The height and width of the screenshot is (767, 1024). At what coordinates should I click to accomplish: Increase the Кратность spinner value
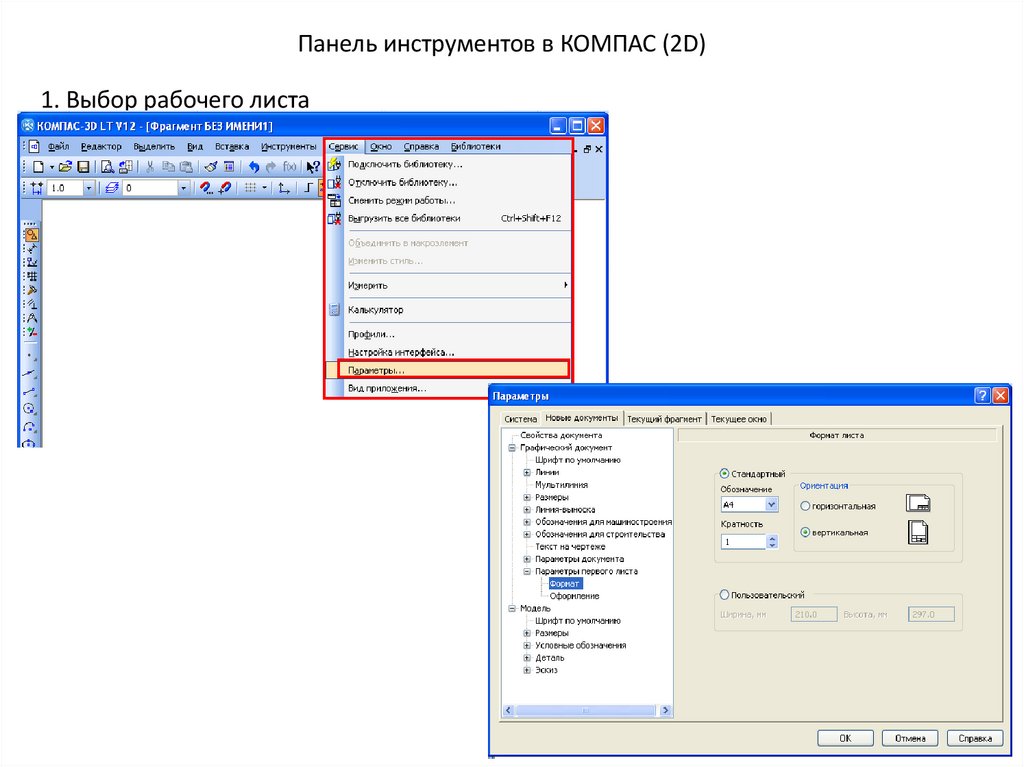point(773,538)
